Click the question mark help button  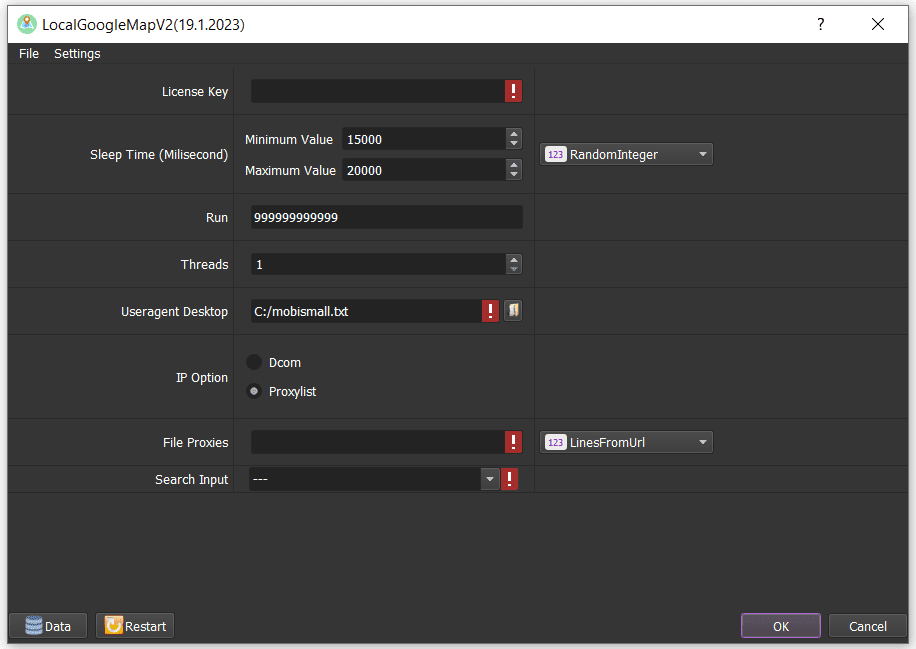tap(820, 24)
